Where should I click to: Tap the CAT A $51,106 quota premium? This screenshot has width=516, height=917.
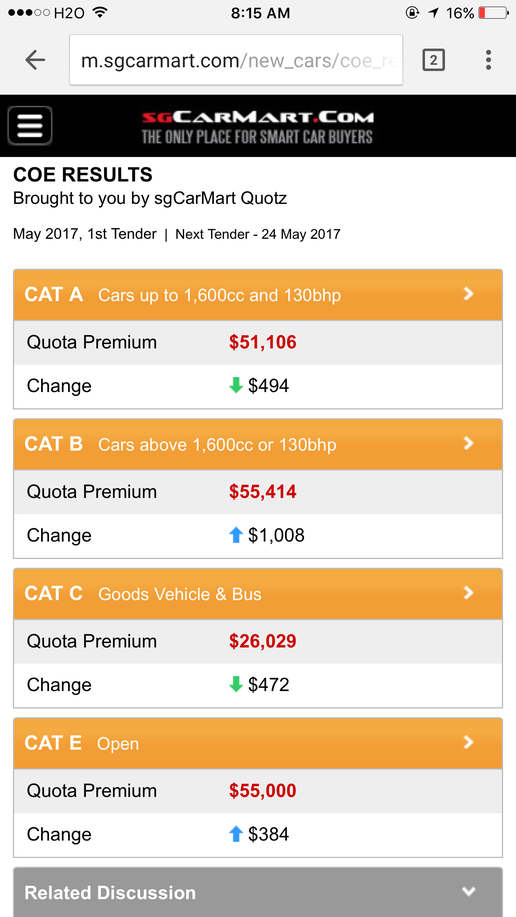263,342
